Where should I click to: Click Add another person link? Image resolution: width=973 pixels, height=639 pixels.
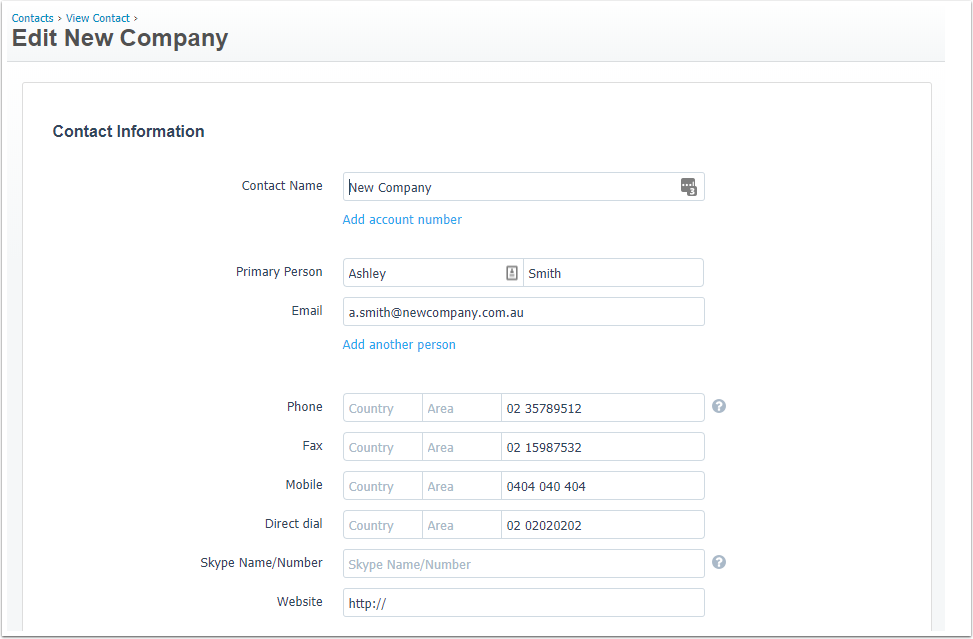[399, 345]
